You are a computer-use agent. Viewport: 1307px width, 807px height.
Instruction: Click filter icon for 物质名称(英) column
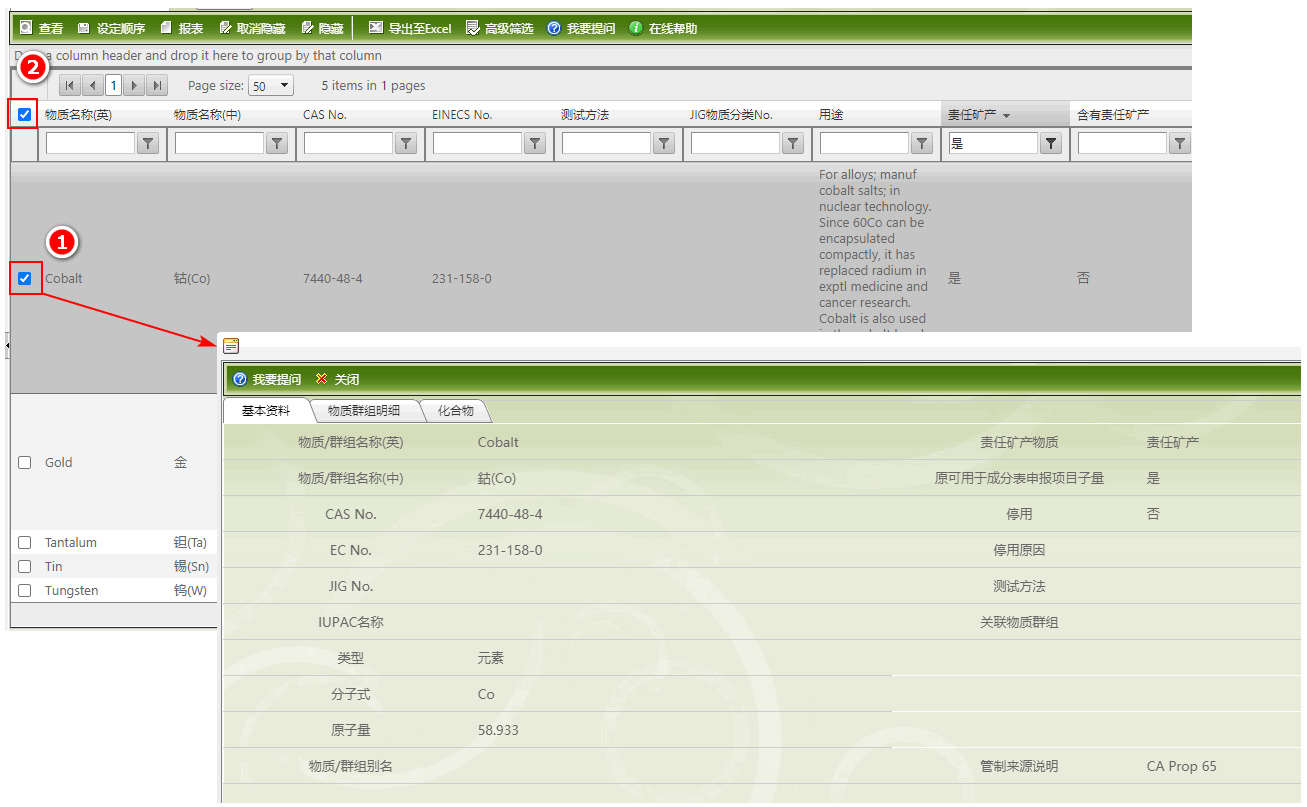[x=148, y=144]
